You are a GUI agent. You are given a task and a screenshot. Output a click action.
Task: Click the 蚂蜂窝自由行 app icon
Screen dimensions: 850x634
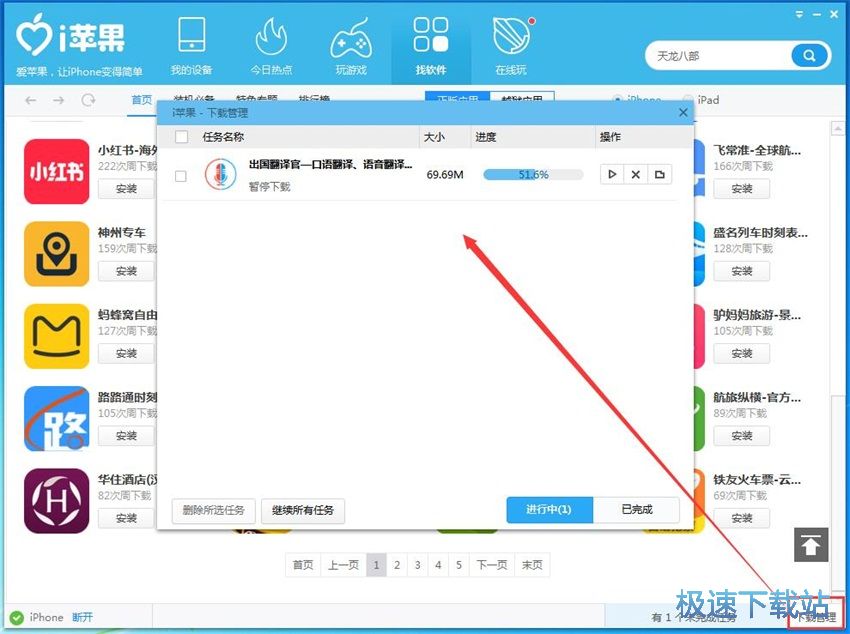click(x=56, y=336)
